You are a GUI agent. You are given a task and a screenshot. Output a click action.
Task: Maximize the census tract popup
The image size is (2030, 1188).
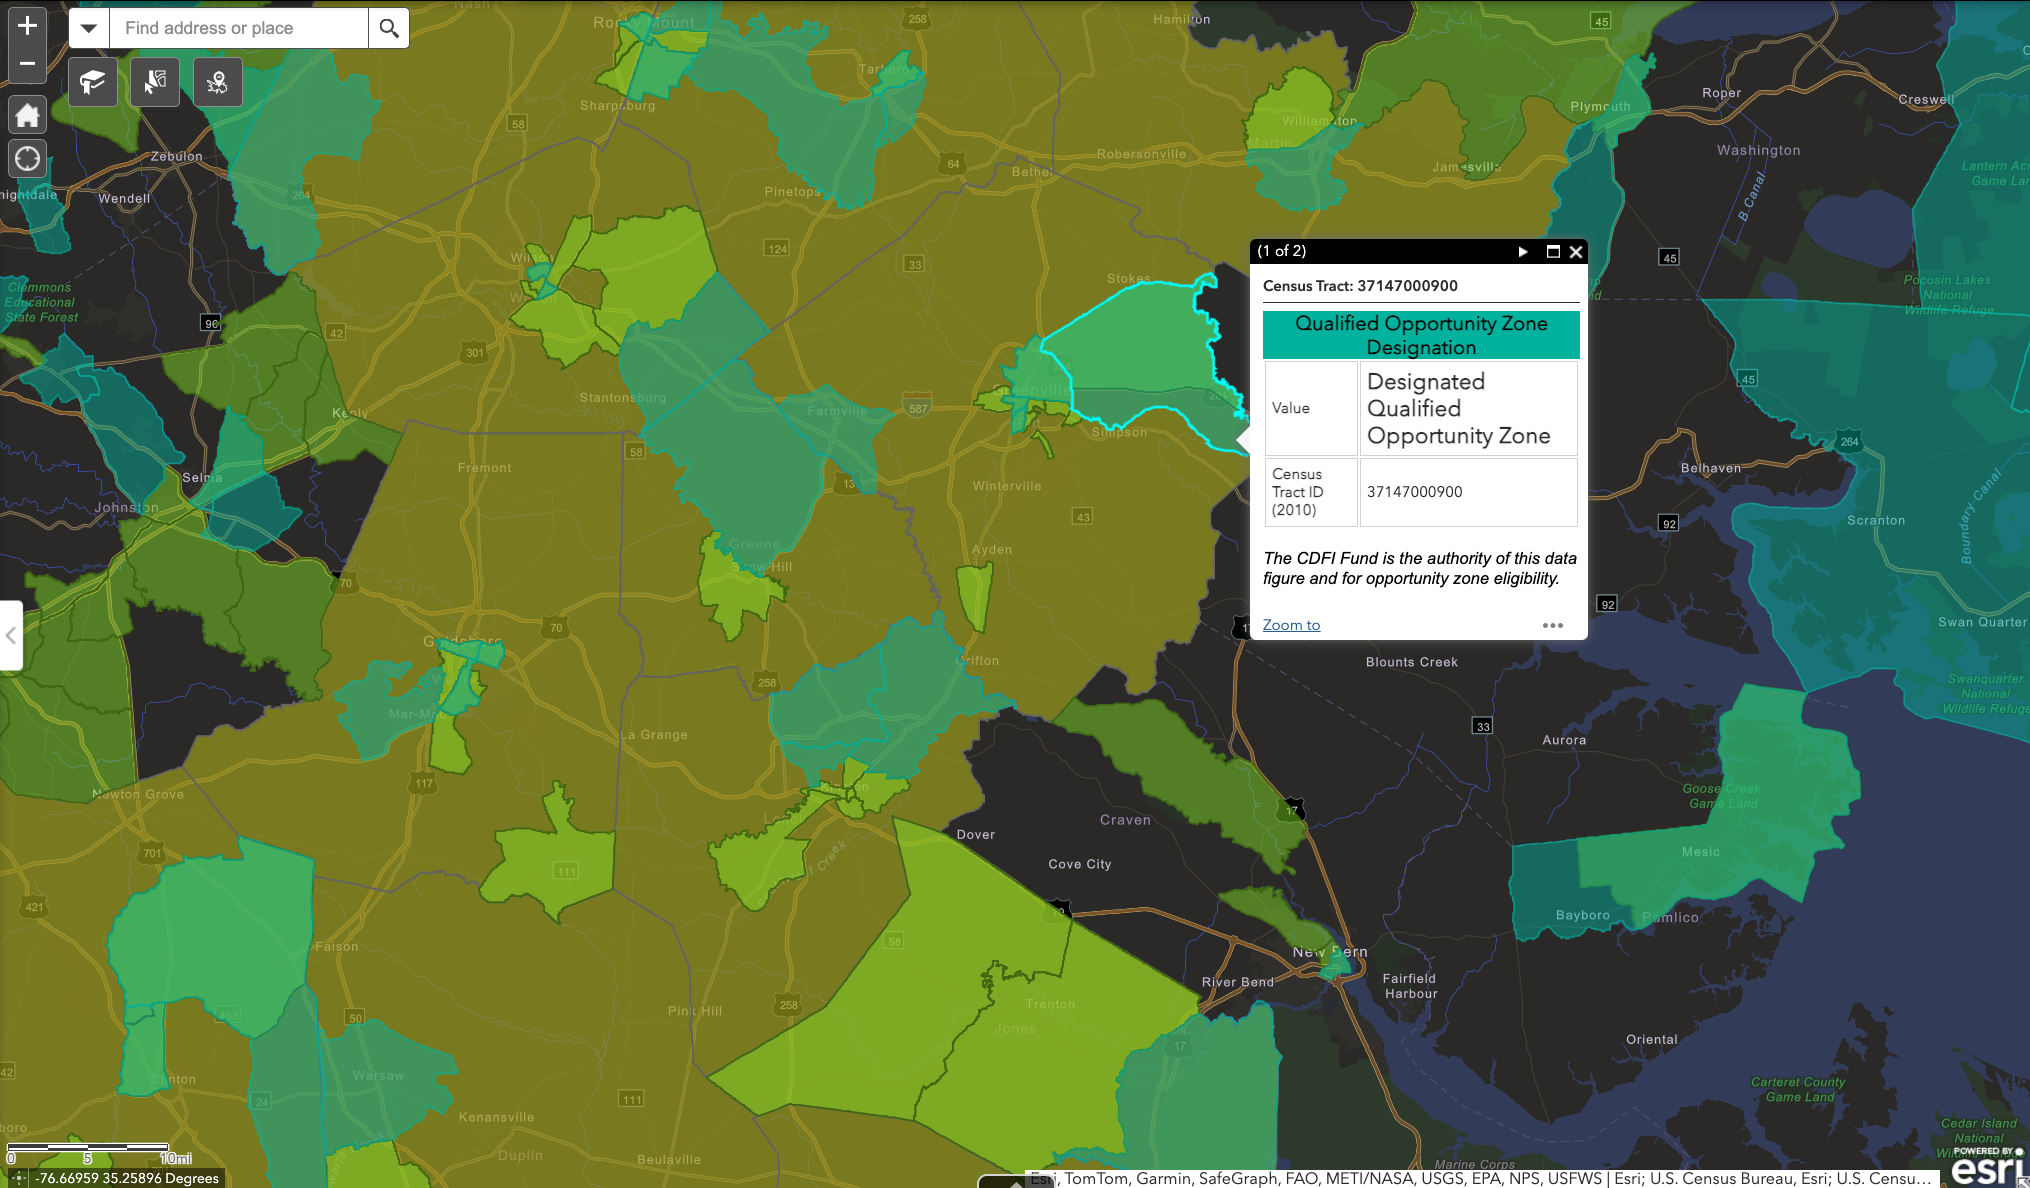point(1553,251)
